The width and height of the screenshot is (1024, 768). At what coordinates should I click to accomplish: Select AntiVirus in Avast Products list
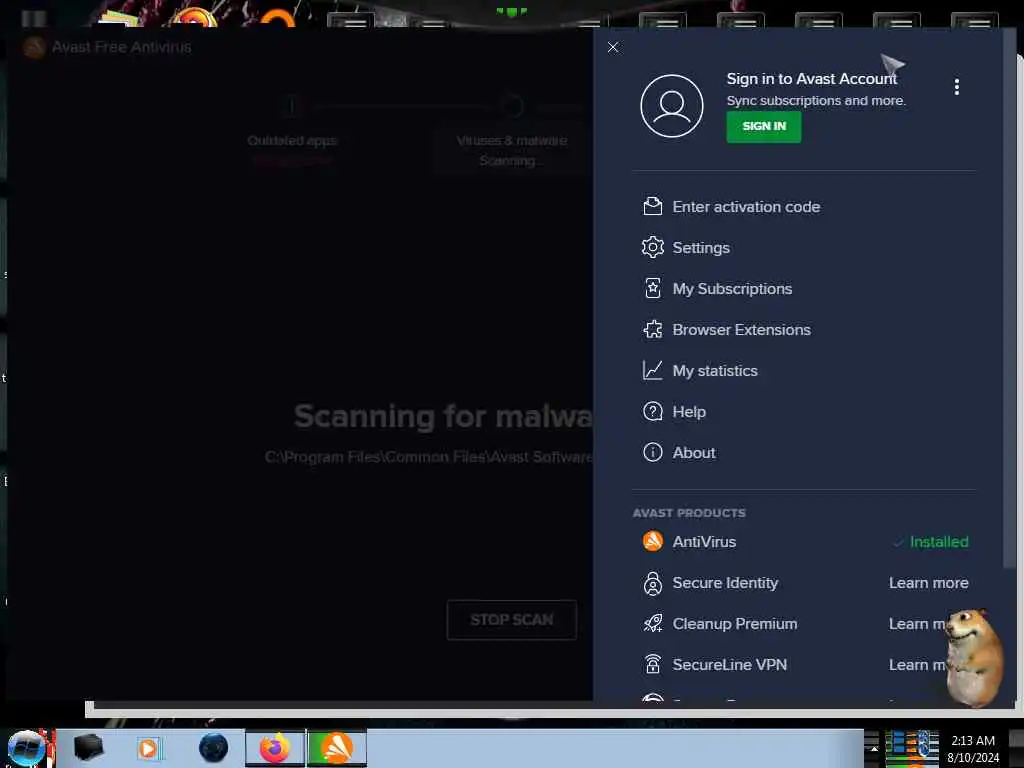[x=704, y=542]
